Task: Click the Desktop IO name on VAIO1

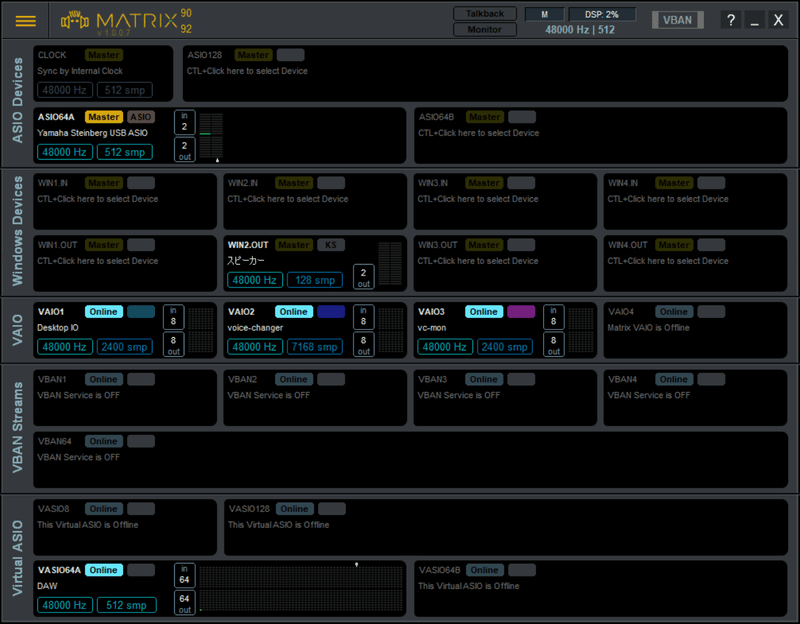Action: pyautogui.click(x=58, y=328)
